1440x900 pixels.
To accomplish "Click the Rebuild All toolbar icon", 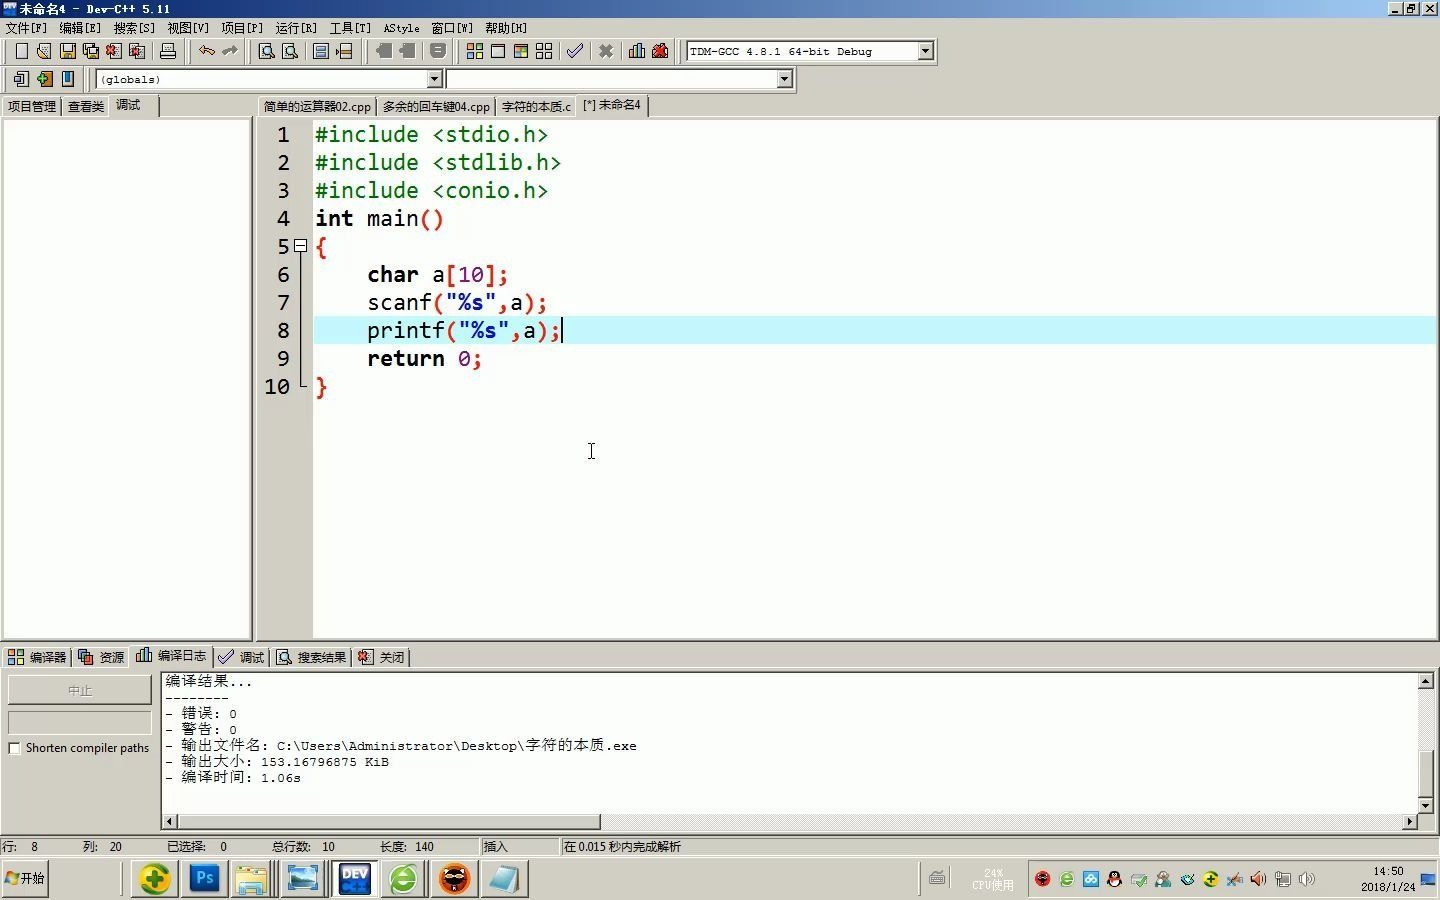I will point(544,51).
